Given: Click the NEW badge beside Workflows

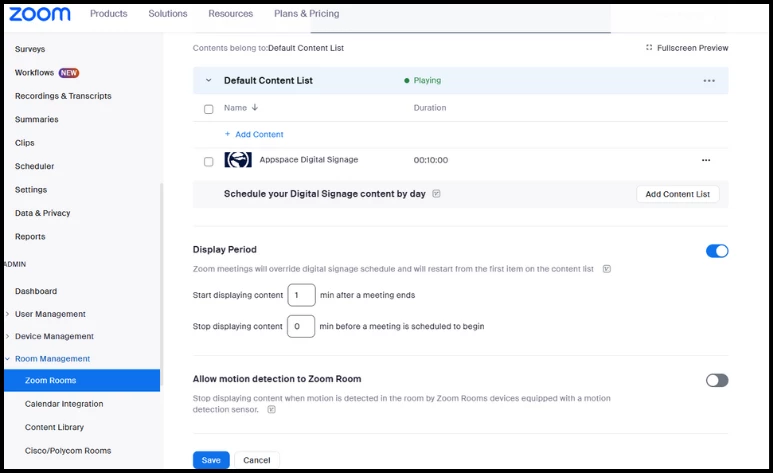Looking at the screenshot, I should (x=69, y=73).
